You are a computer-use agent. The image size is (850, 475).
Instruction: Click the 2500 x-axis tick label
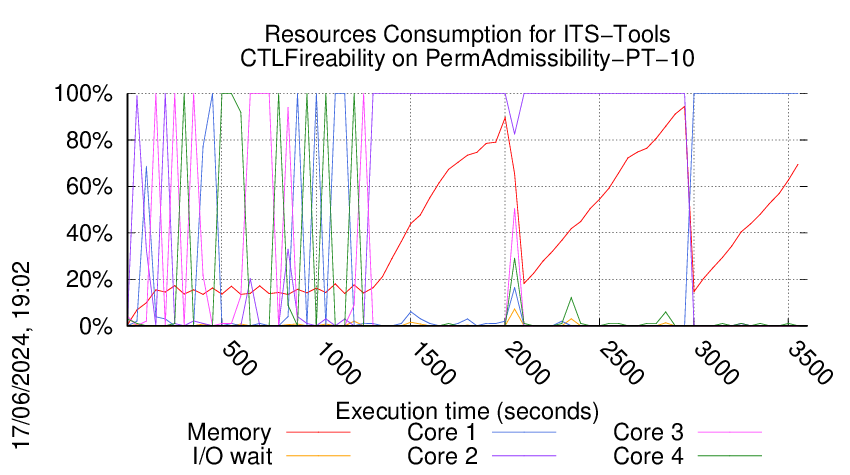pos(621,363)
